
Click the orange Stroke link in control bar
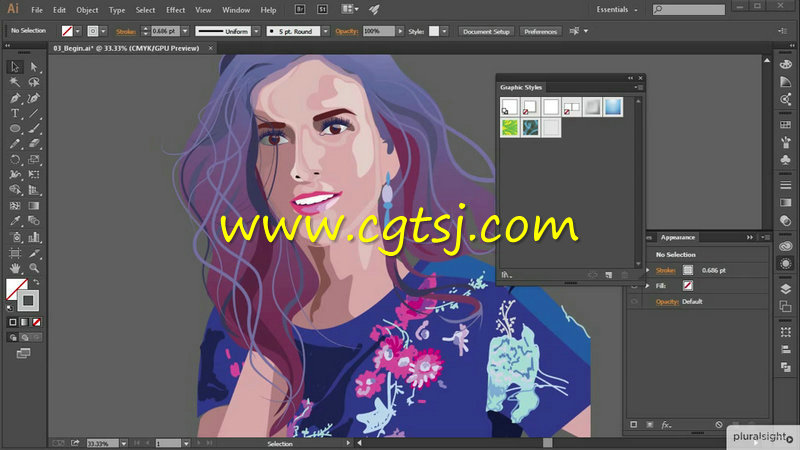click(x=126, y=32)
